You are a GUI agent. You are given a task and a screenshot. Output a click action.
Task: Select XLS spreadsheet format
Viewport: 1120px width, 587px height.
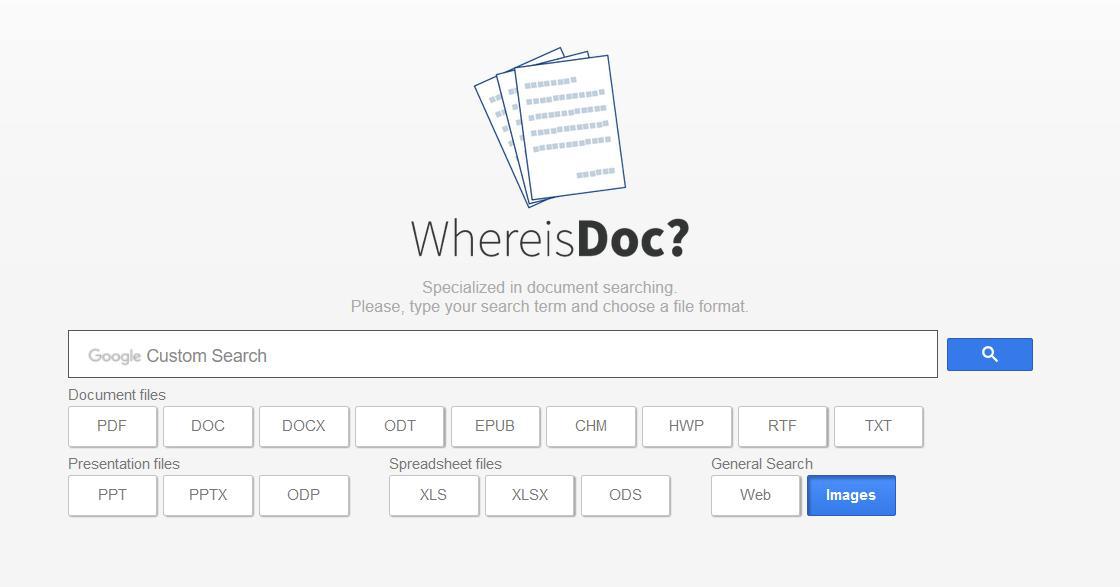coord(434,495)
